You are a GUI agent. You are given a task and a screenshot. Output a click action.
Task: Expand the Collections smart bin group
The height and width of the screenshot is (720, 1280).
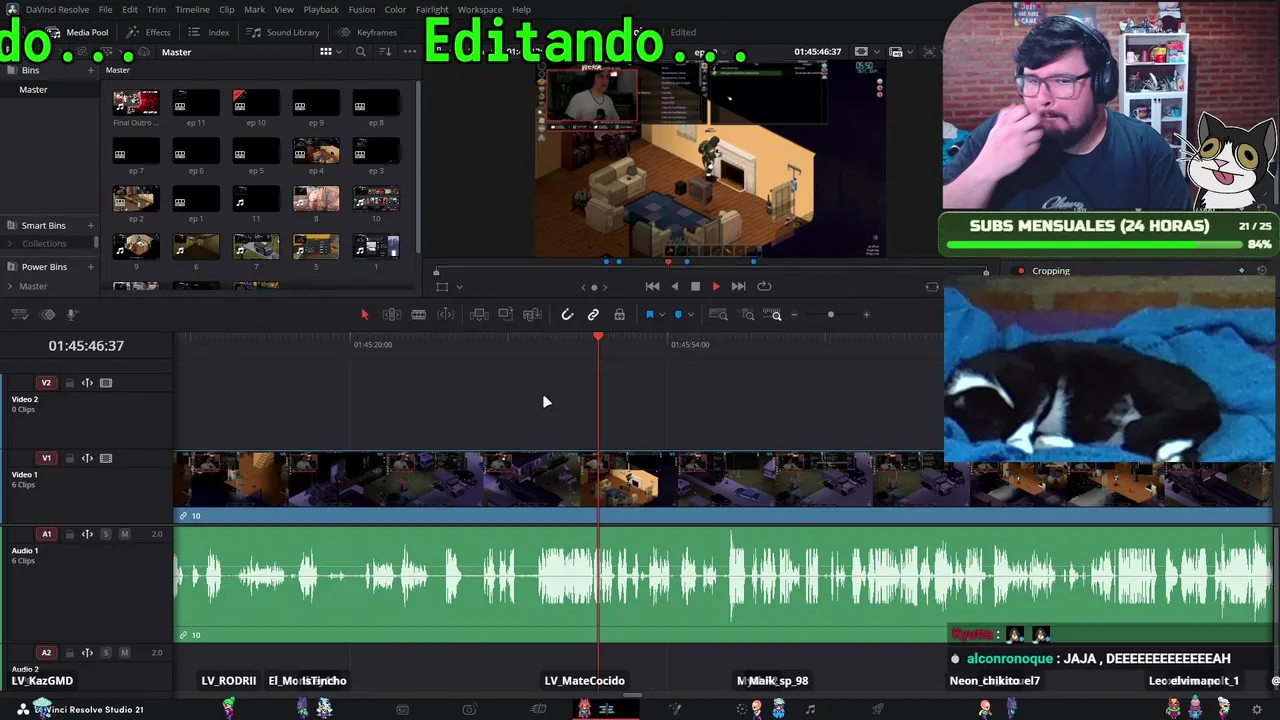click(12, 244)
